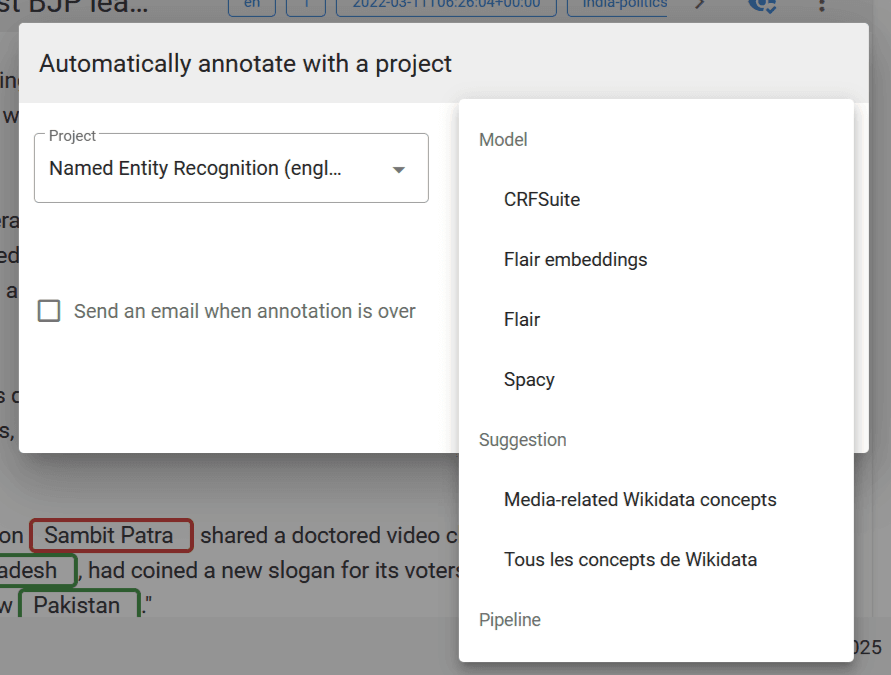Image resolution: width=891 pixels, height=675 pixels.
Task: Click the Sambit Patra annotation
Action: pos(110,536)
